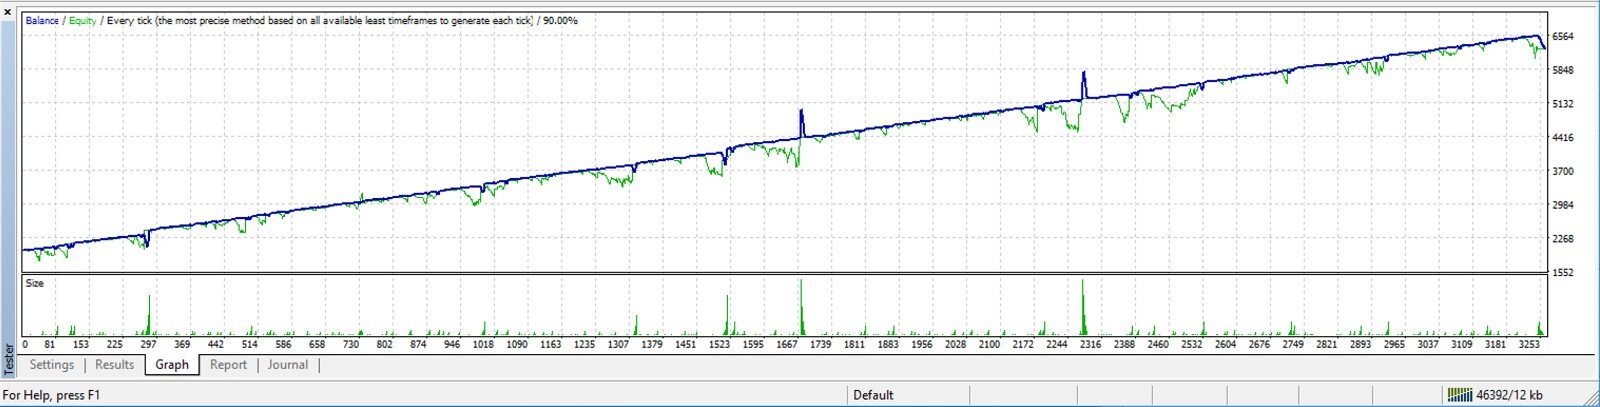This screenshot has width=1600, height=407.
Task: Click the balance spike near trade 2316
Action: coord(1084,84)
